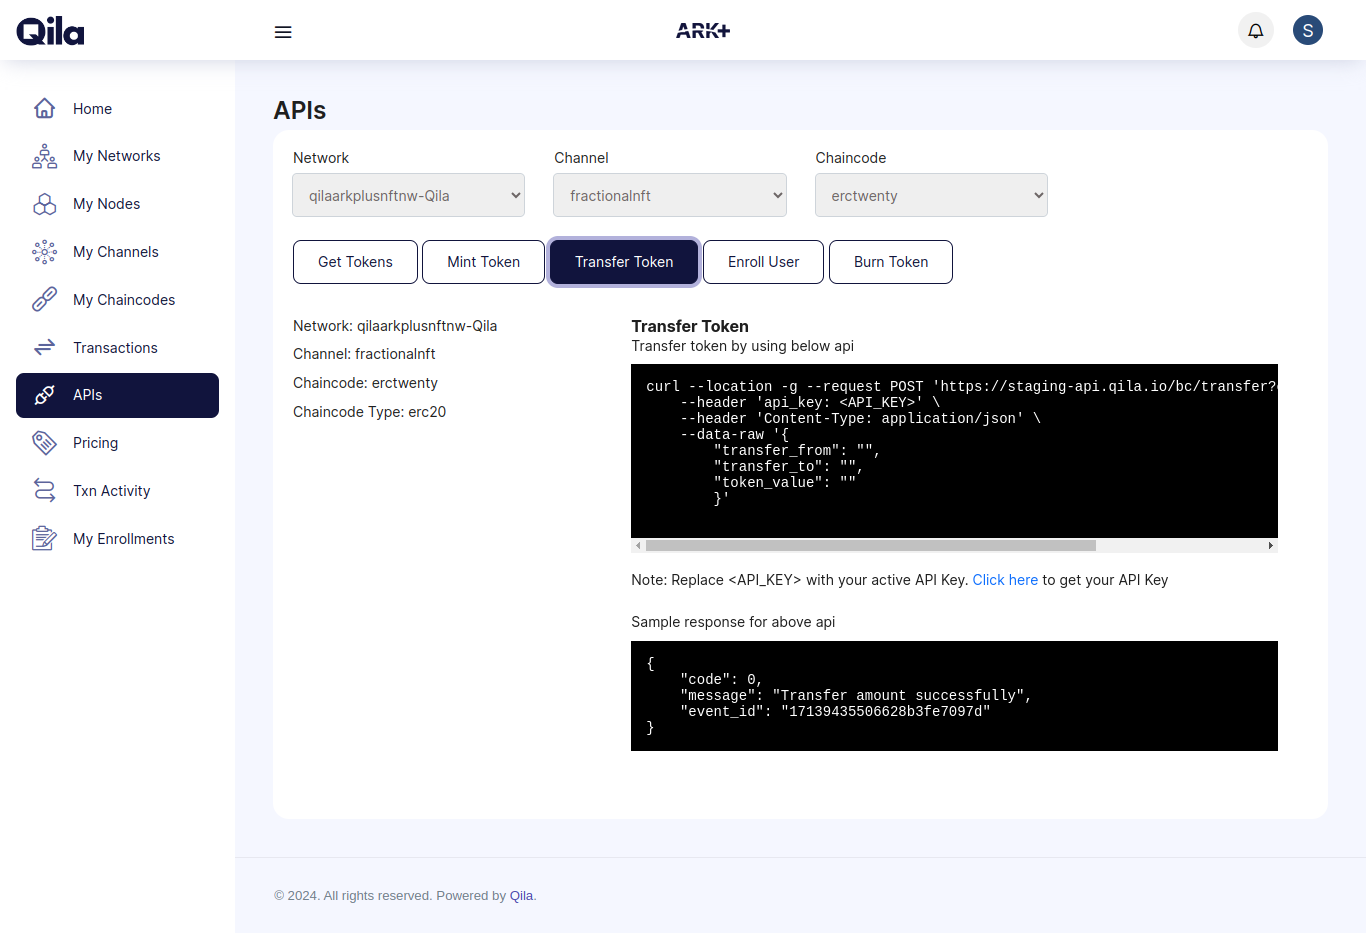1366x934 pixels.
Task: Click the My Chaincodes link icon
Action: point(44,300)
